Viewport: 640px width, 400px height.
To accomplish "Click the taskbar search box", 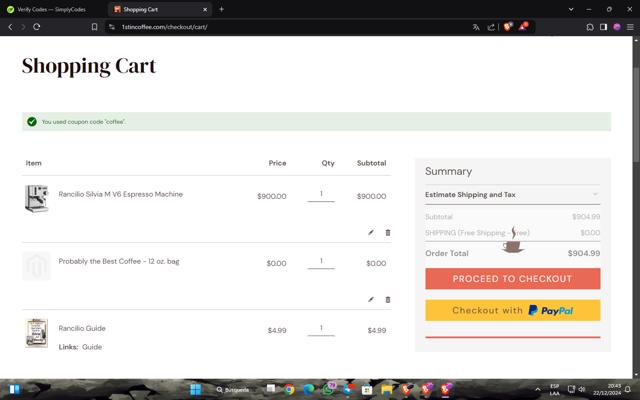I will pyautogui.click(x=233, y=390).
